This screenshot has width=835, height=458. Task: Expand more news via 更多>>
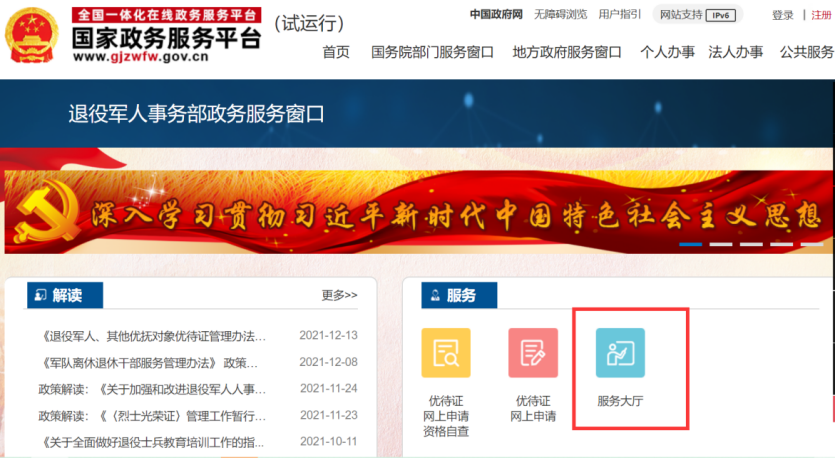pos(339,295)
